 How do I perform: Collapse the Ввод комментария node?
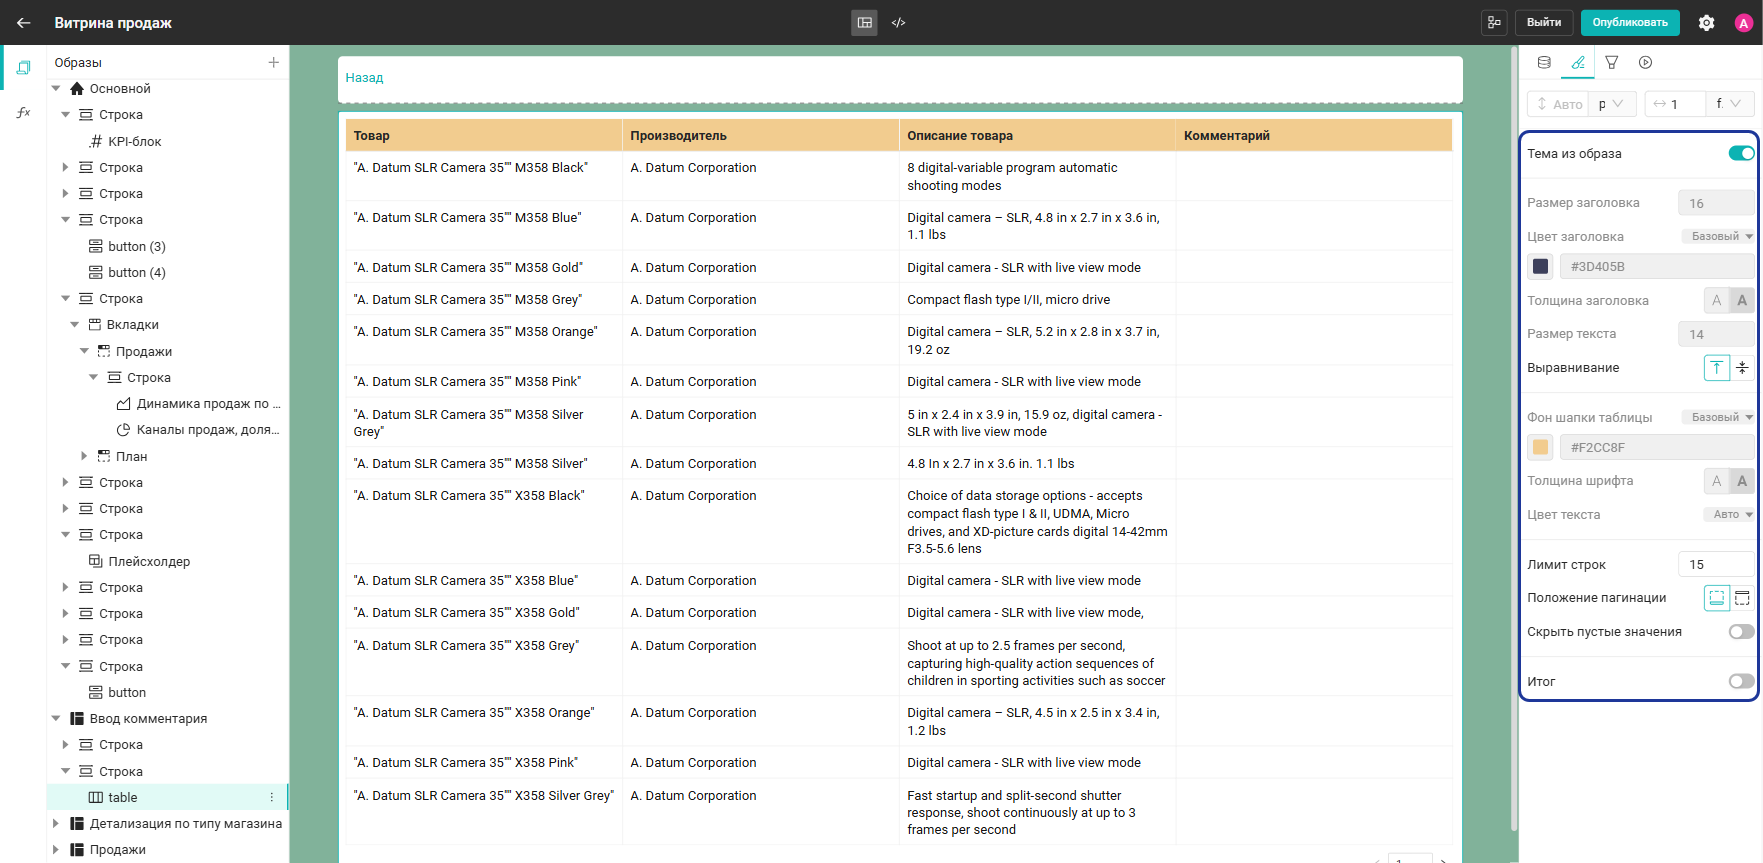pyautogui.click(x=56, y=718)
